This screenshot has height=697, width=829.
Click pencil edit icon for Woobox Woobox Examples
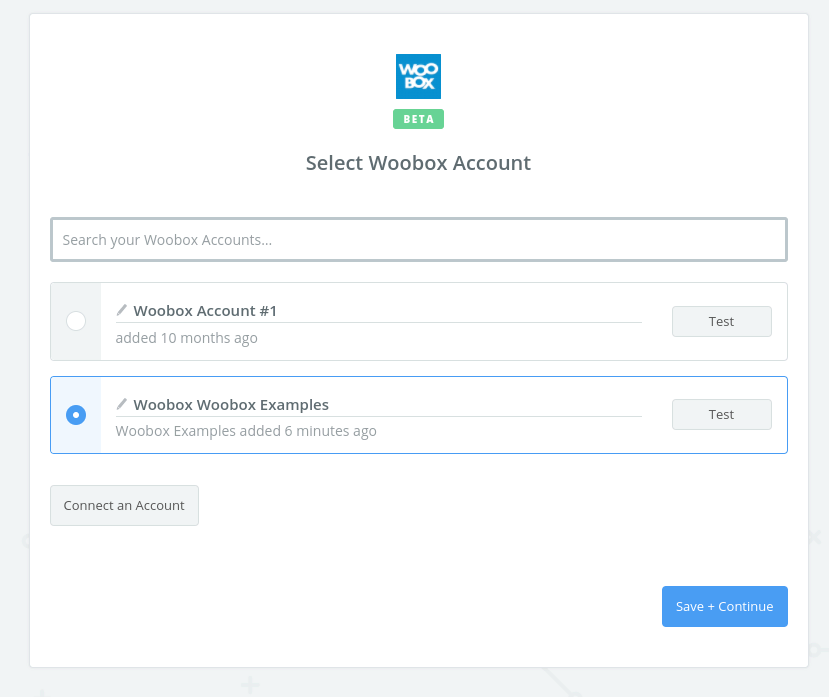[122, 404]
